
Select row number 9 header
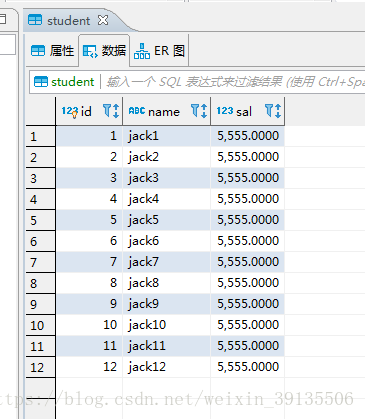click(x=41, y=304)
